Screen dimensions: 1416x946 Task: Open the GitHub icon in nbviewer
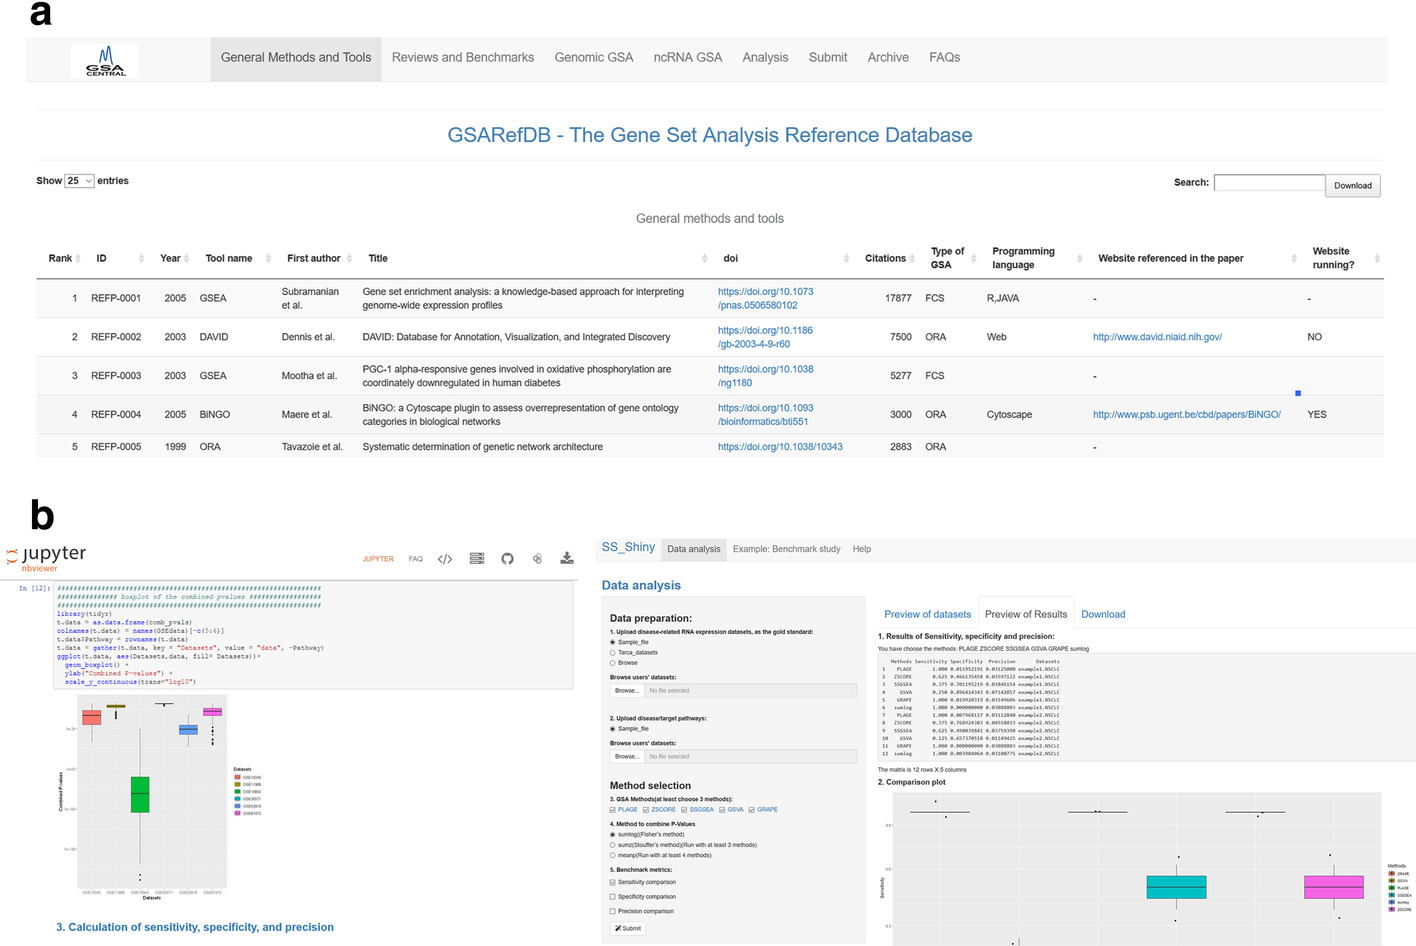point(507,559)
